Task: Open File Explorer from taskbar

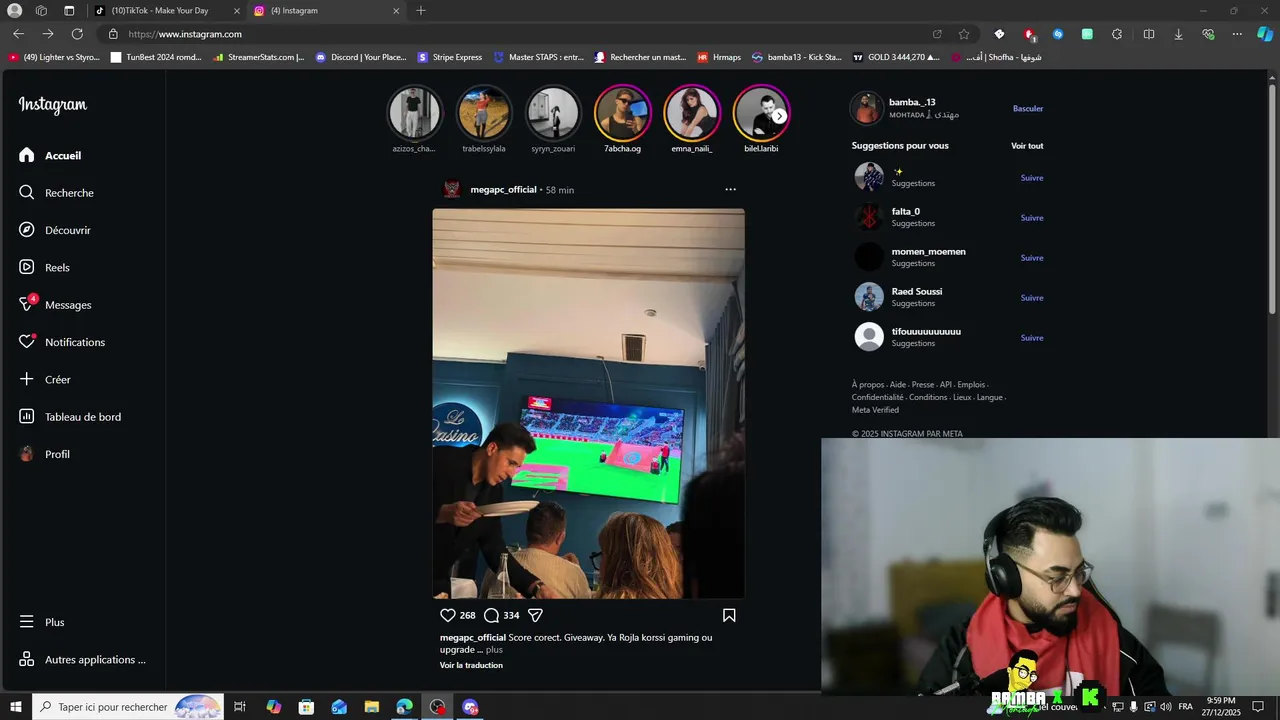Action: click(372, 707)
